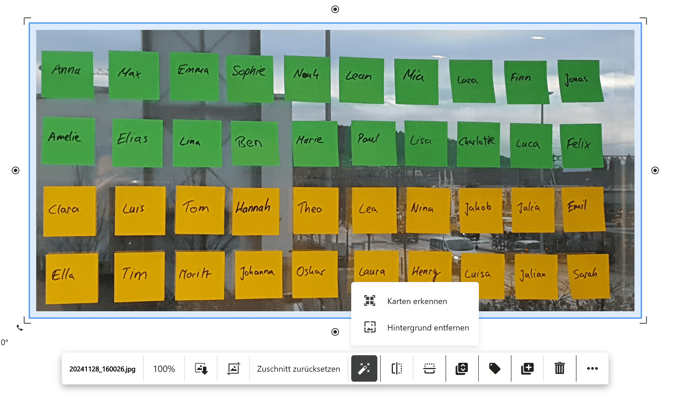Screen dimensions: 688x404
Task: Choose 'Hintergrund entfernen' from popup menu
Action: point(427,327)
